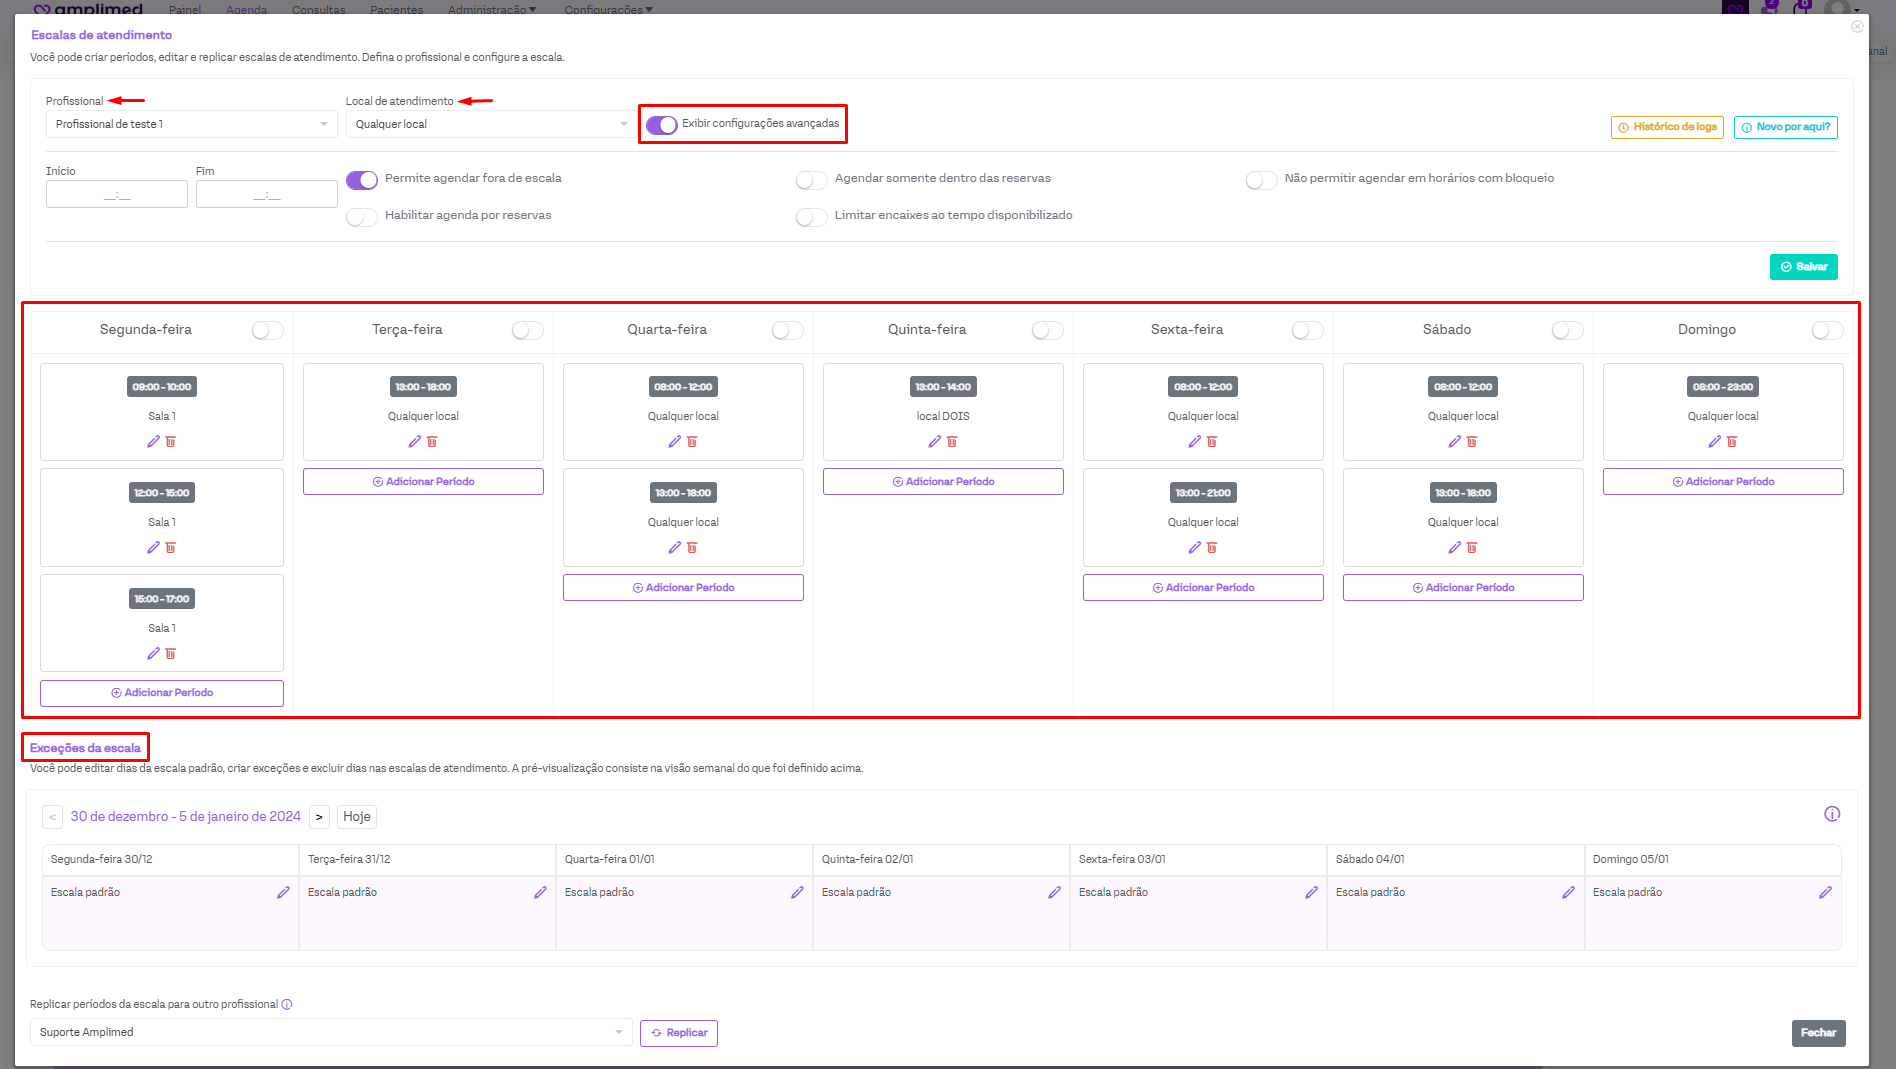Delete the Terça-feira 13:00-18:00 period trash icon
The width and height of the screenshot is (1896, 1069).
click(432, 442)
